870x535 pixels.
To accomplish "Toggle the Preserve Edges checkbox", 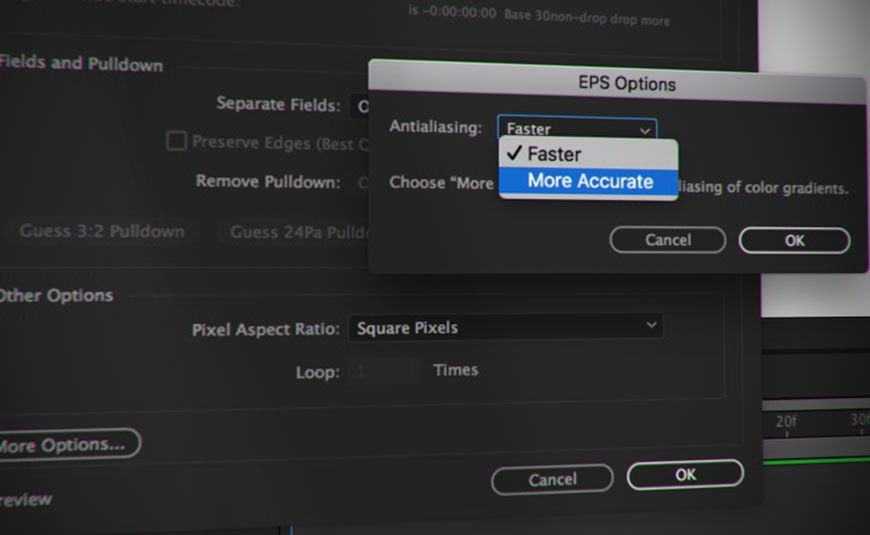I will 177,142.
